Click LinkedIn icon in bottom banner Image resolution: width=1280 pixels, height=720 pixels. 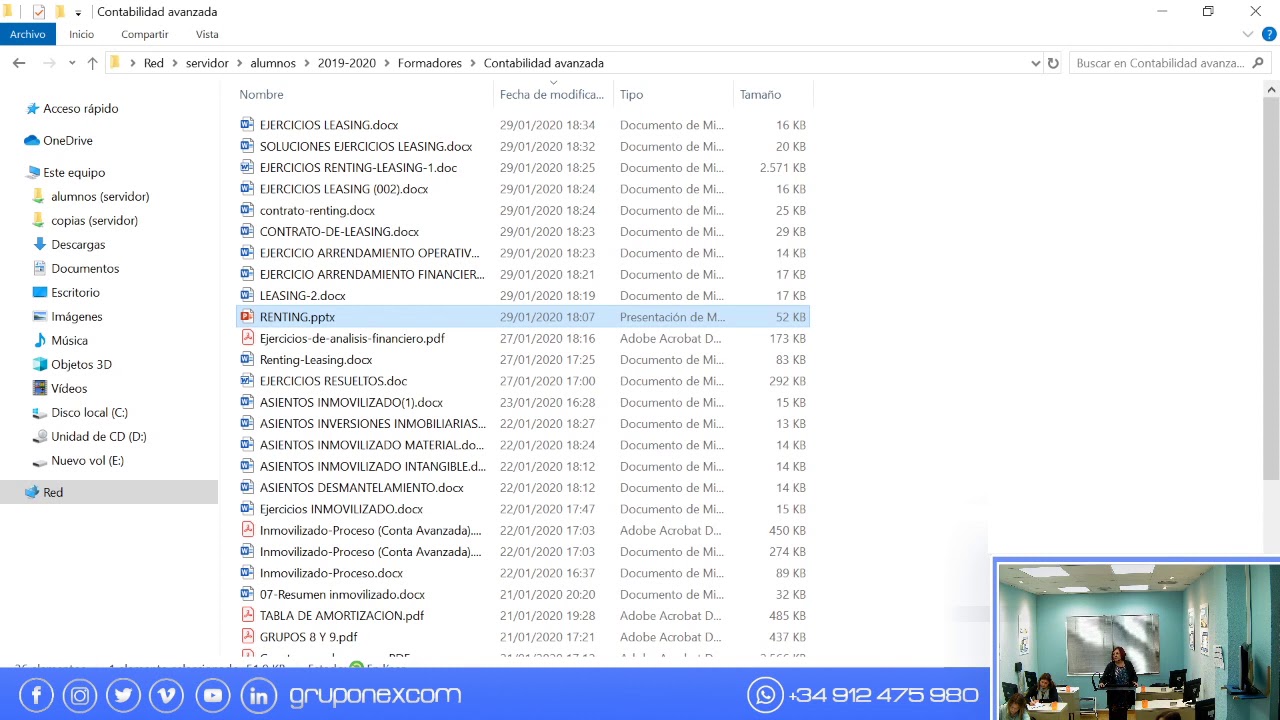click(x=258, y=695)
